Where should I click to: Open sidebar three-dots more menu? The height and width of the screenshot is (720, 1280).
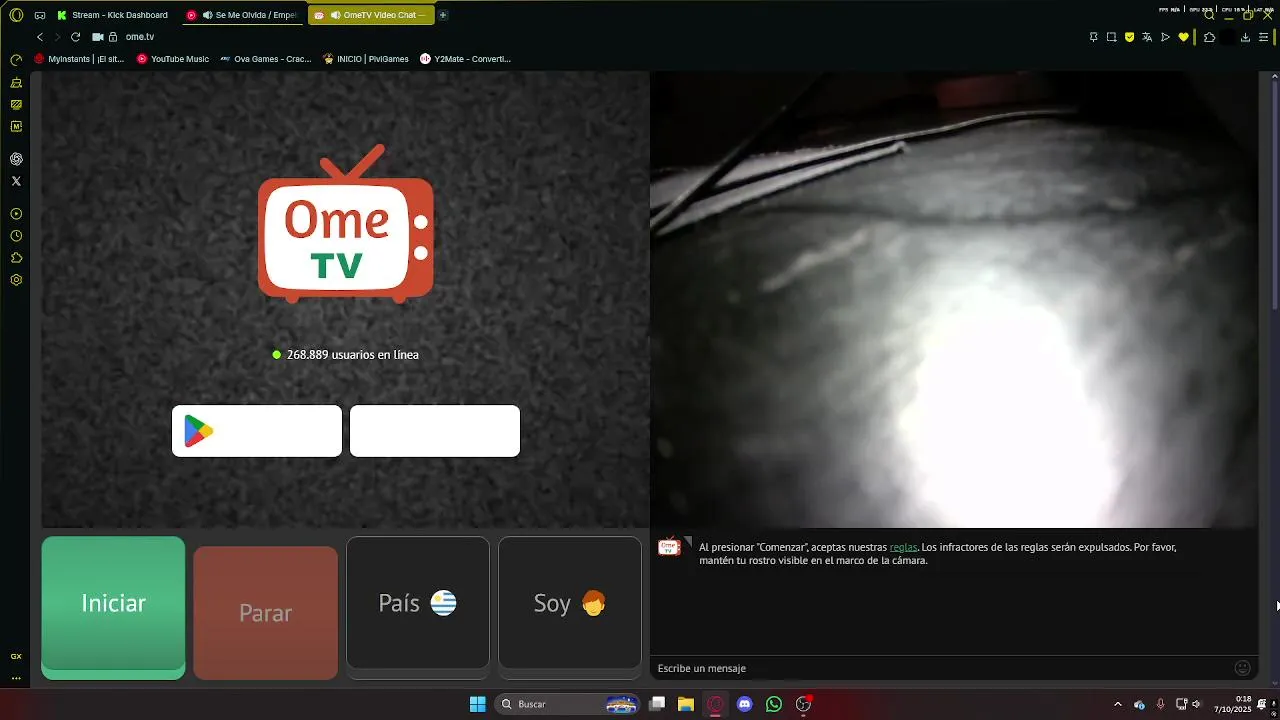[16, 678]
